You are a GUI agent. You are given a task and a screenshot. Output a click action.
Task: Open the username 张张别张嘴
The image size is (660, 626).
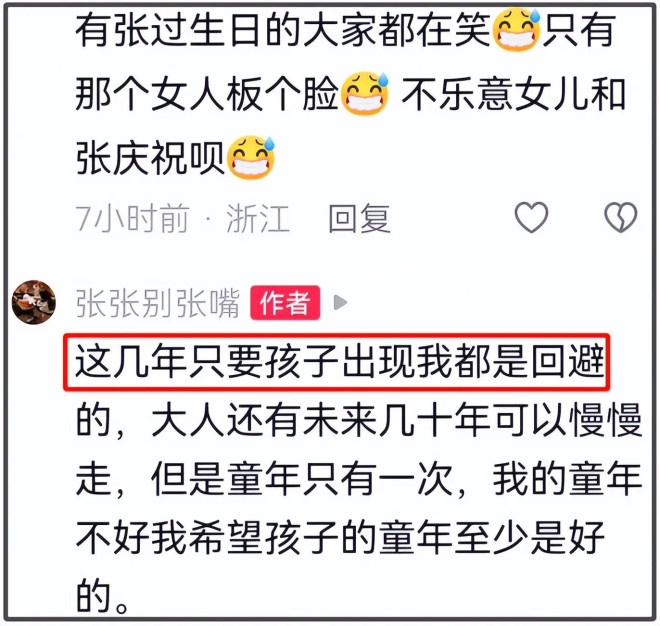click(158, 303)
